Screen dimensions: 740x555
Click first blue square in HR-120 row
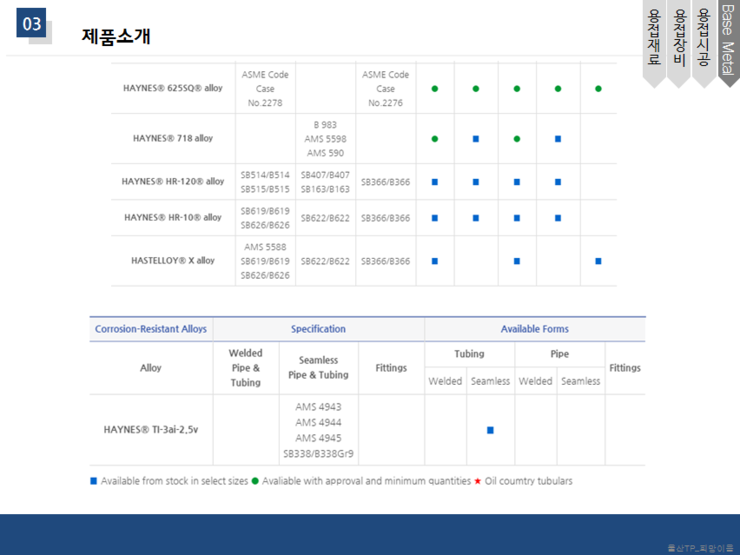tap(435, 182)
